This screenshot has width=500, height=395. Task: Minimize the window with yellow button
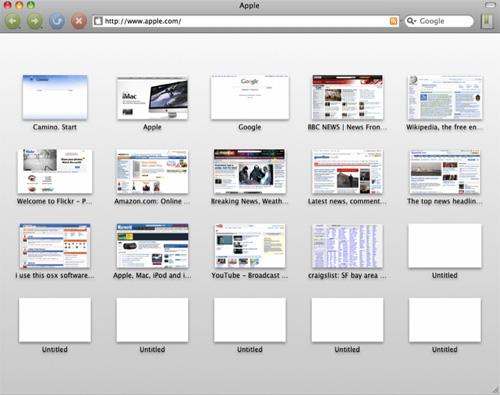pyautogui.click(x=19, y=5)
